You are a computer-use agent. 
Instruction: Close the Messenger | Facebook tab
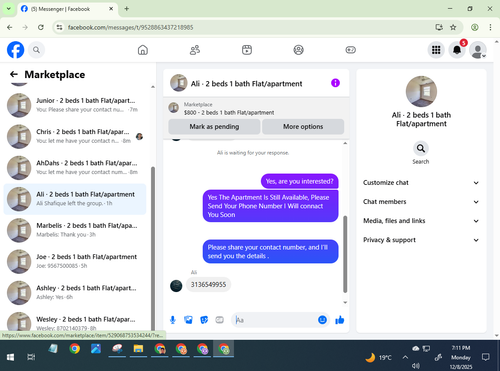point(111,9)
